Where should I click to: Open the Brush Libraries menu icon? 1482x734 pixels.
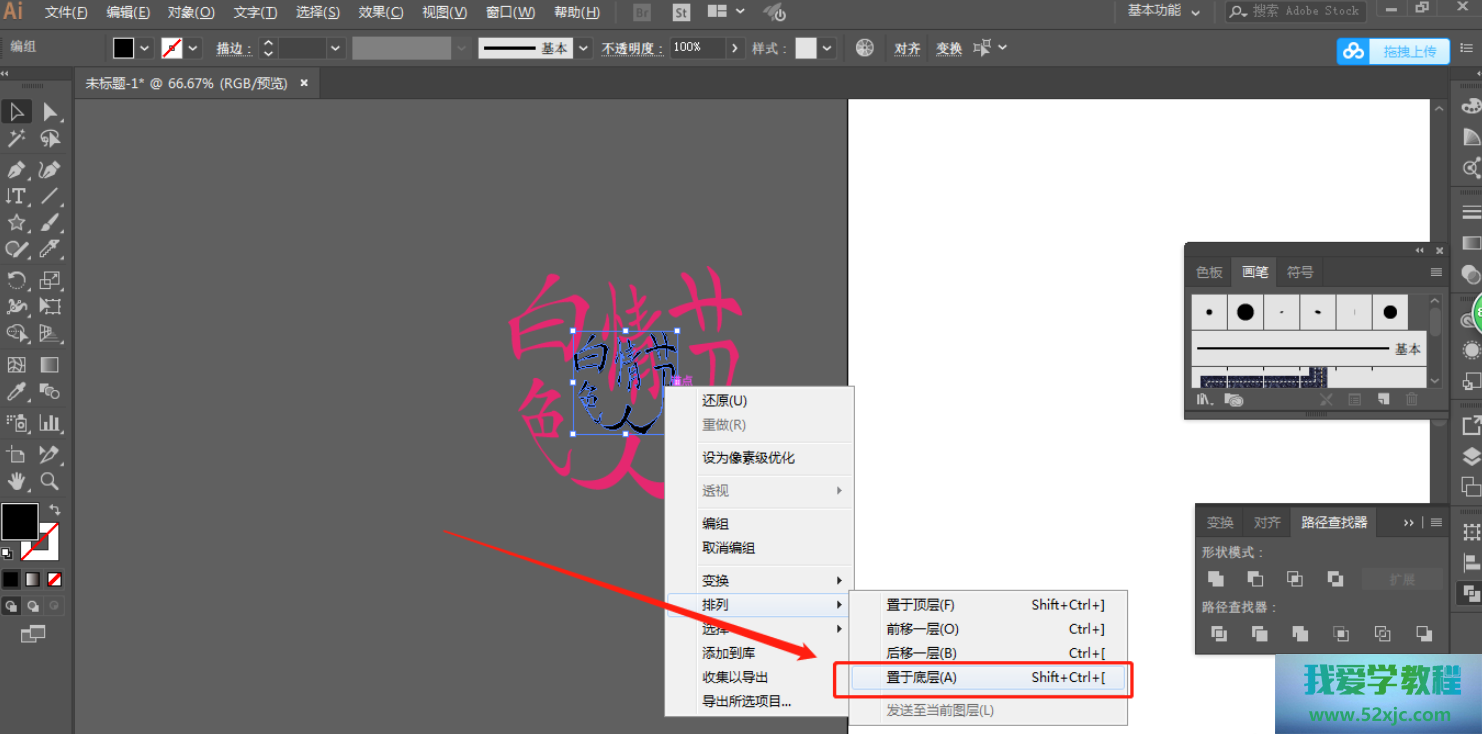(1206, 399)
